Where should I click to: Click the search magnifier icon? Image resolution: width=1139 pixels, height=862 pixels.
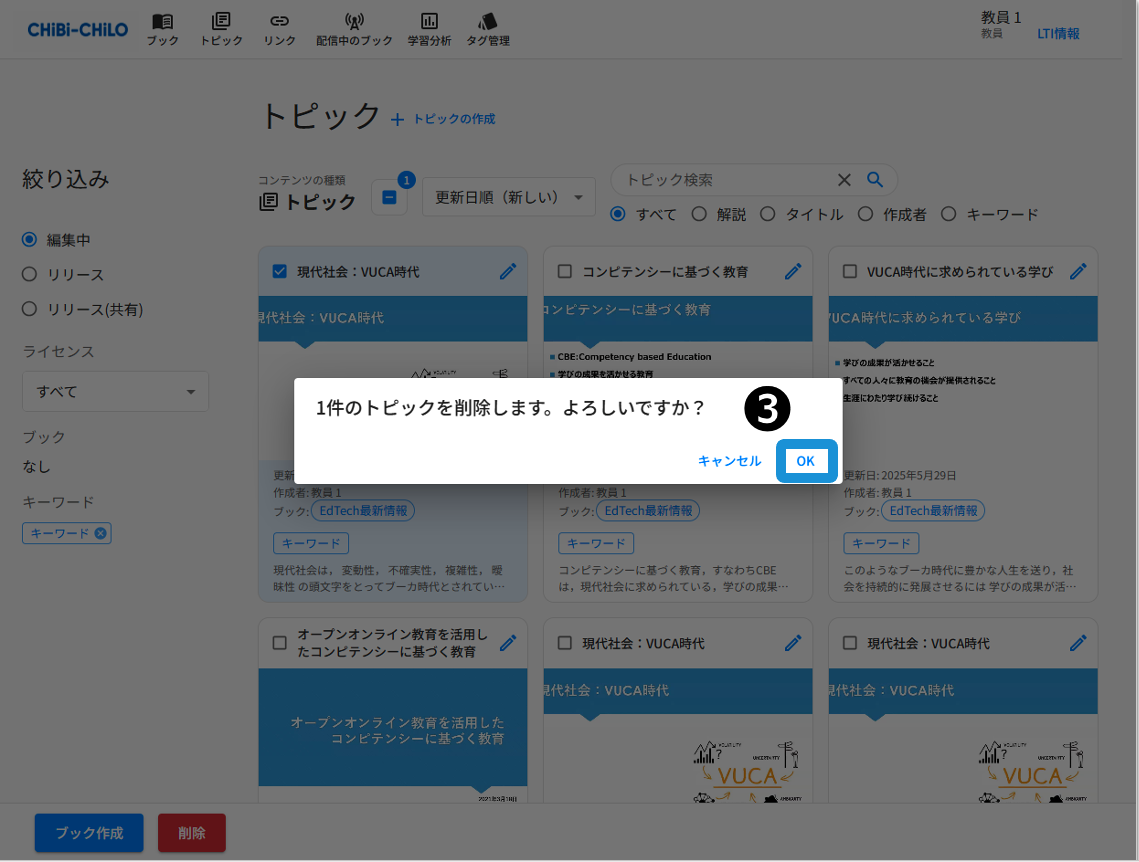tap(875, 180)
